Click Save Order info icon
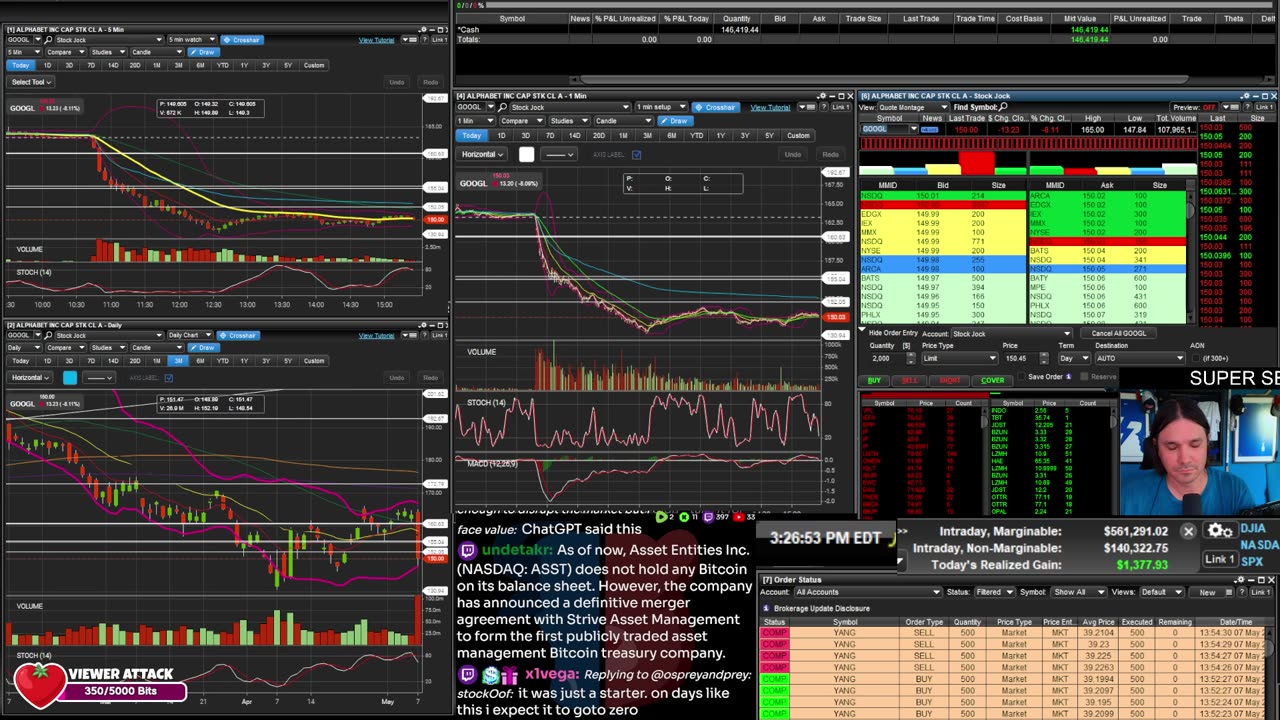1280x720 pixels. click(x=1068, y=377)
